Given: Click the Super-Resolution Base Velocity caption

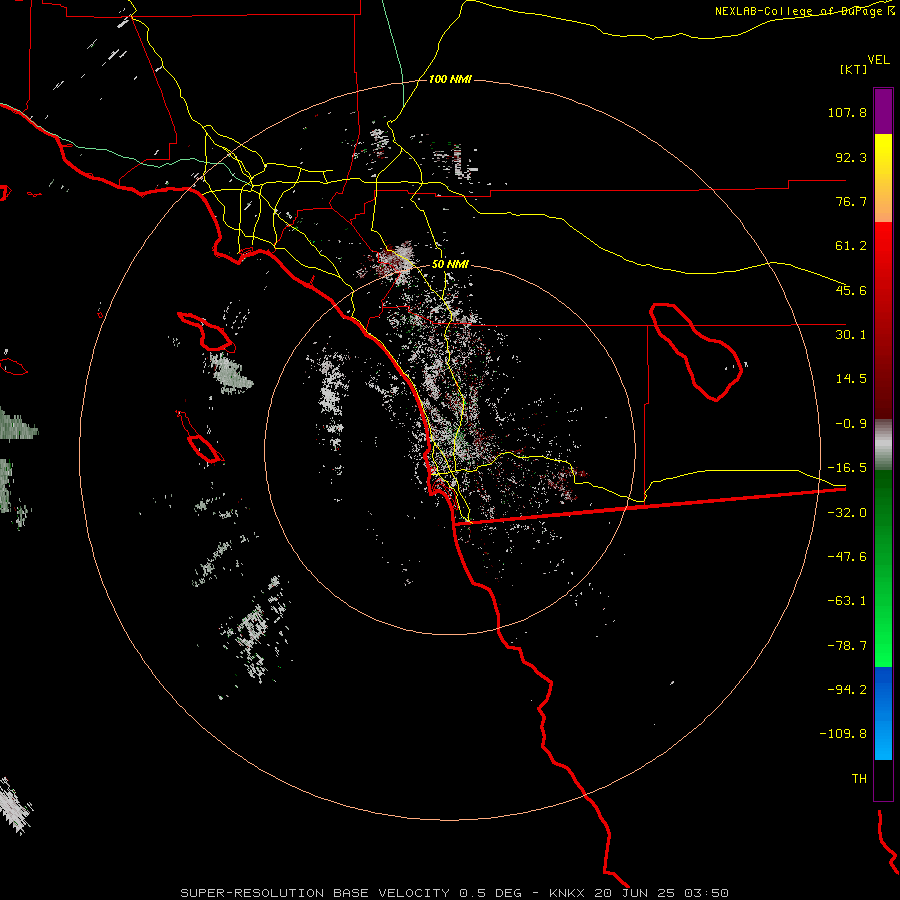Looking at the screenshot, I should pos(455,893).
